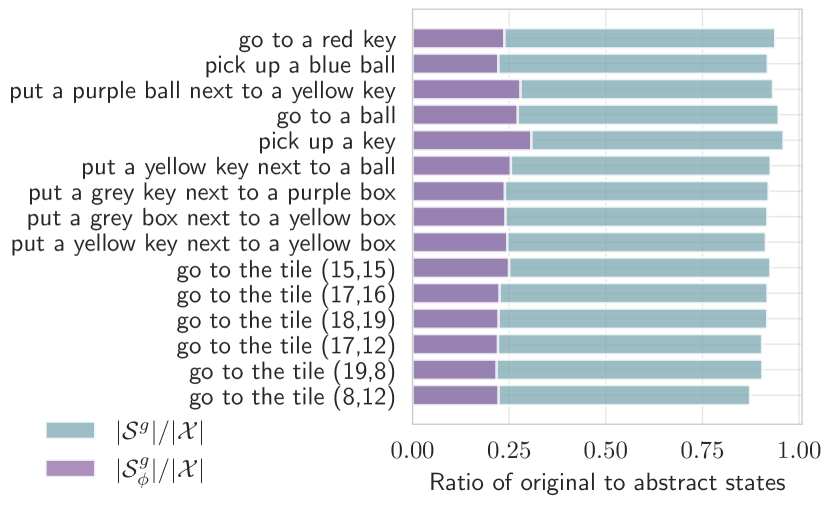The image size is (830, 507).
Task: Click the teal bar for 'go to a red key'
Action: [x=639, y=38]
